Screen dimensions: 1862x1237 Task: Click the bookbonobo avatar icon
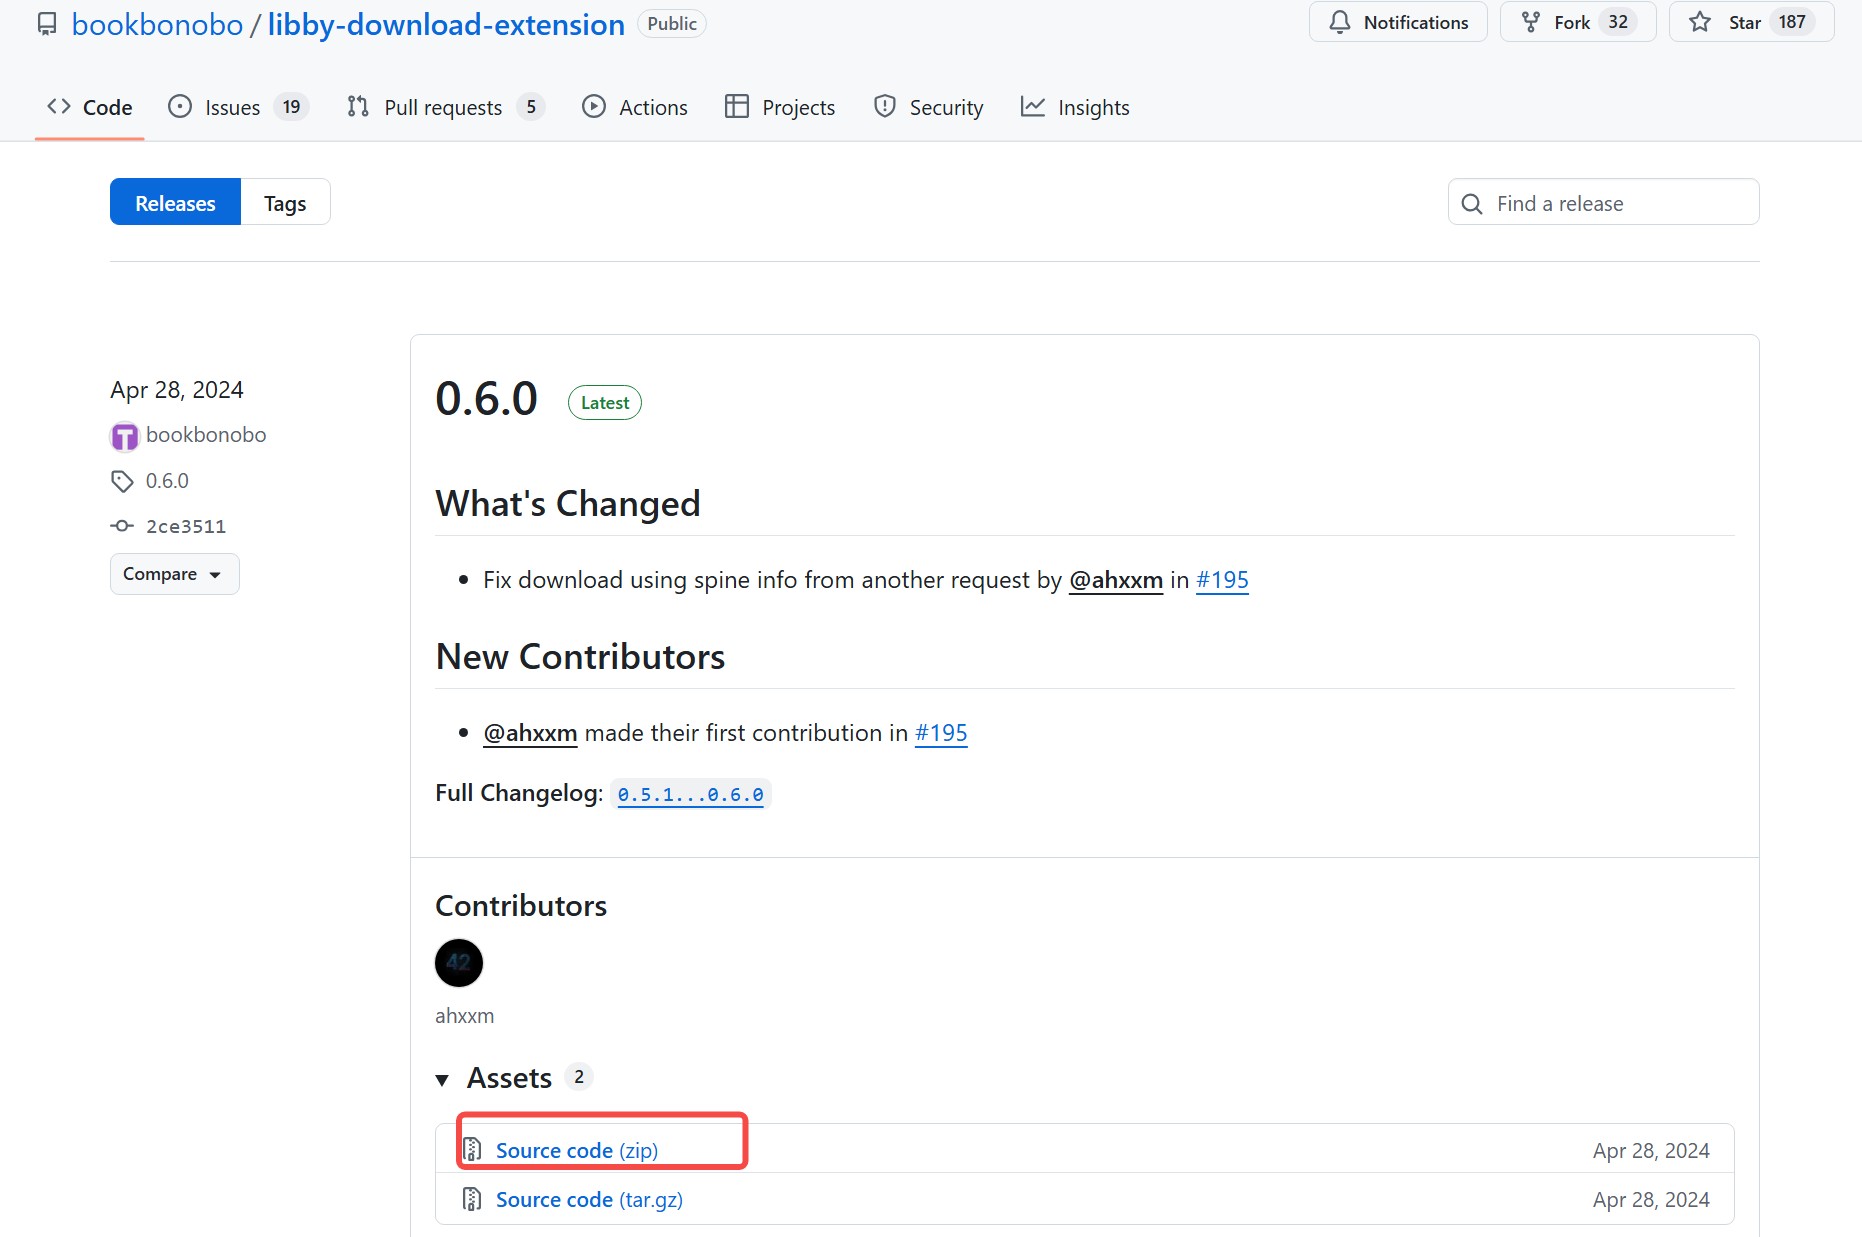coord(124,436)
